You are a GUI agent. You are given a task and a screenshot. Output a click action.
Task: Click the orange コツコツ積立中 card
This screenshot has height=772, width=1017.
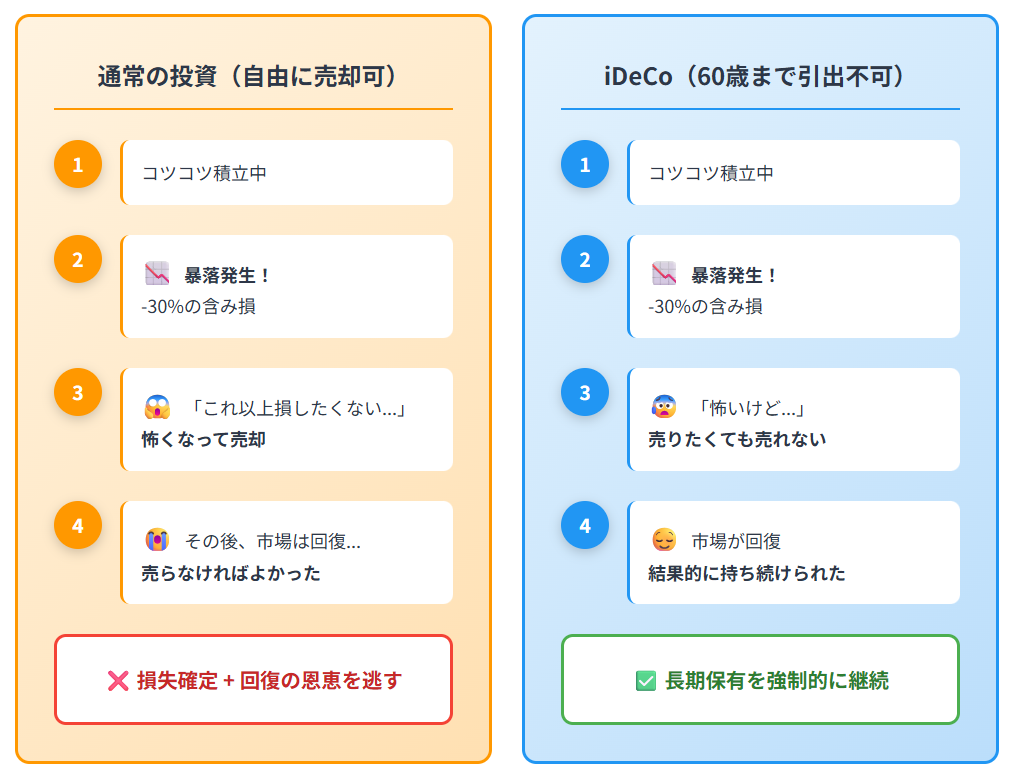tap(287, 173)
